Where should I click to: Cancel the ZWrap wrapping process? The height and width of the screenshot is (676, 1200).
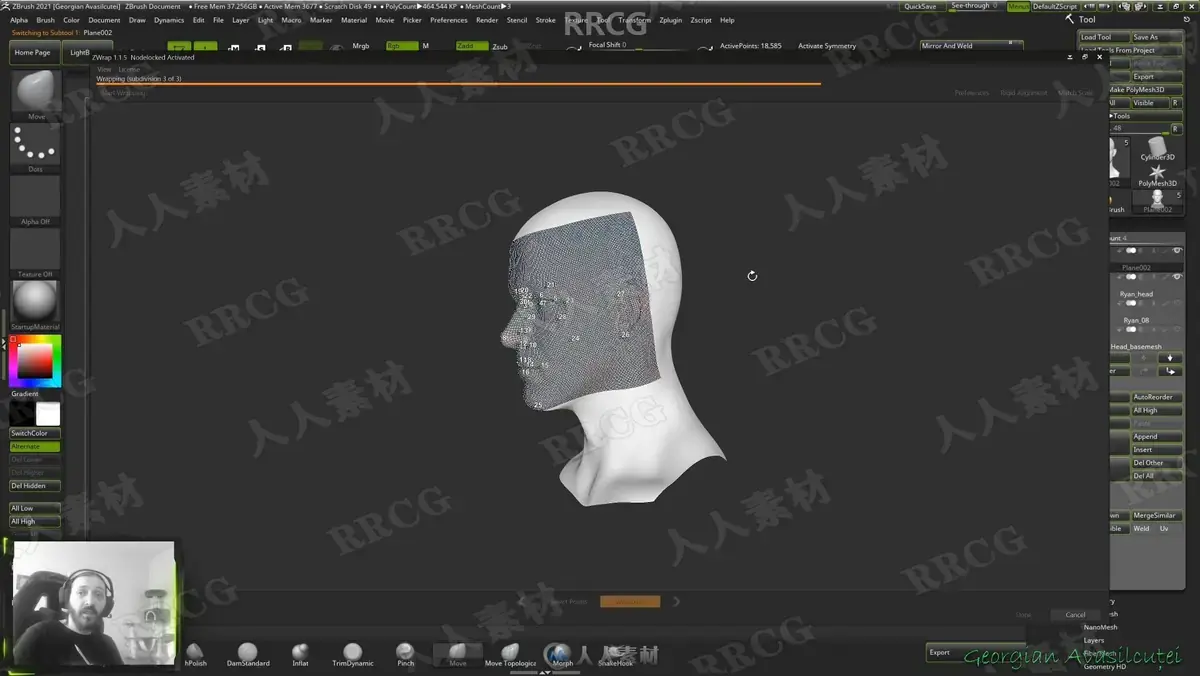[x=1075, y=615]
